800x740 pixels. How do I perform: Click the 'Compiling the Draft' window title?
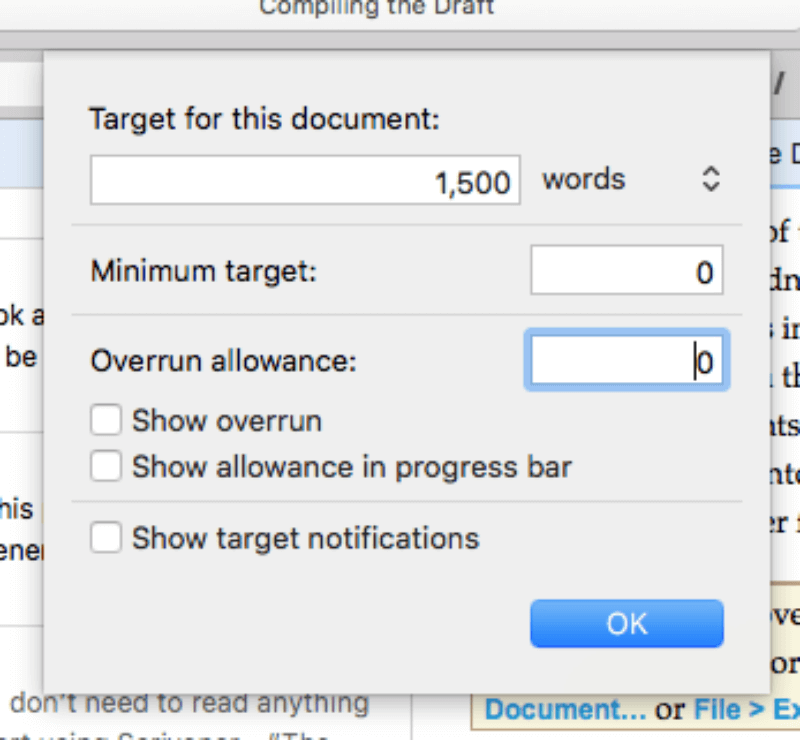click(x=377, y=7)
